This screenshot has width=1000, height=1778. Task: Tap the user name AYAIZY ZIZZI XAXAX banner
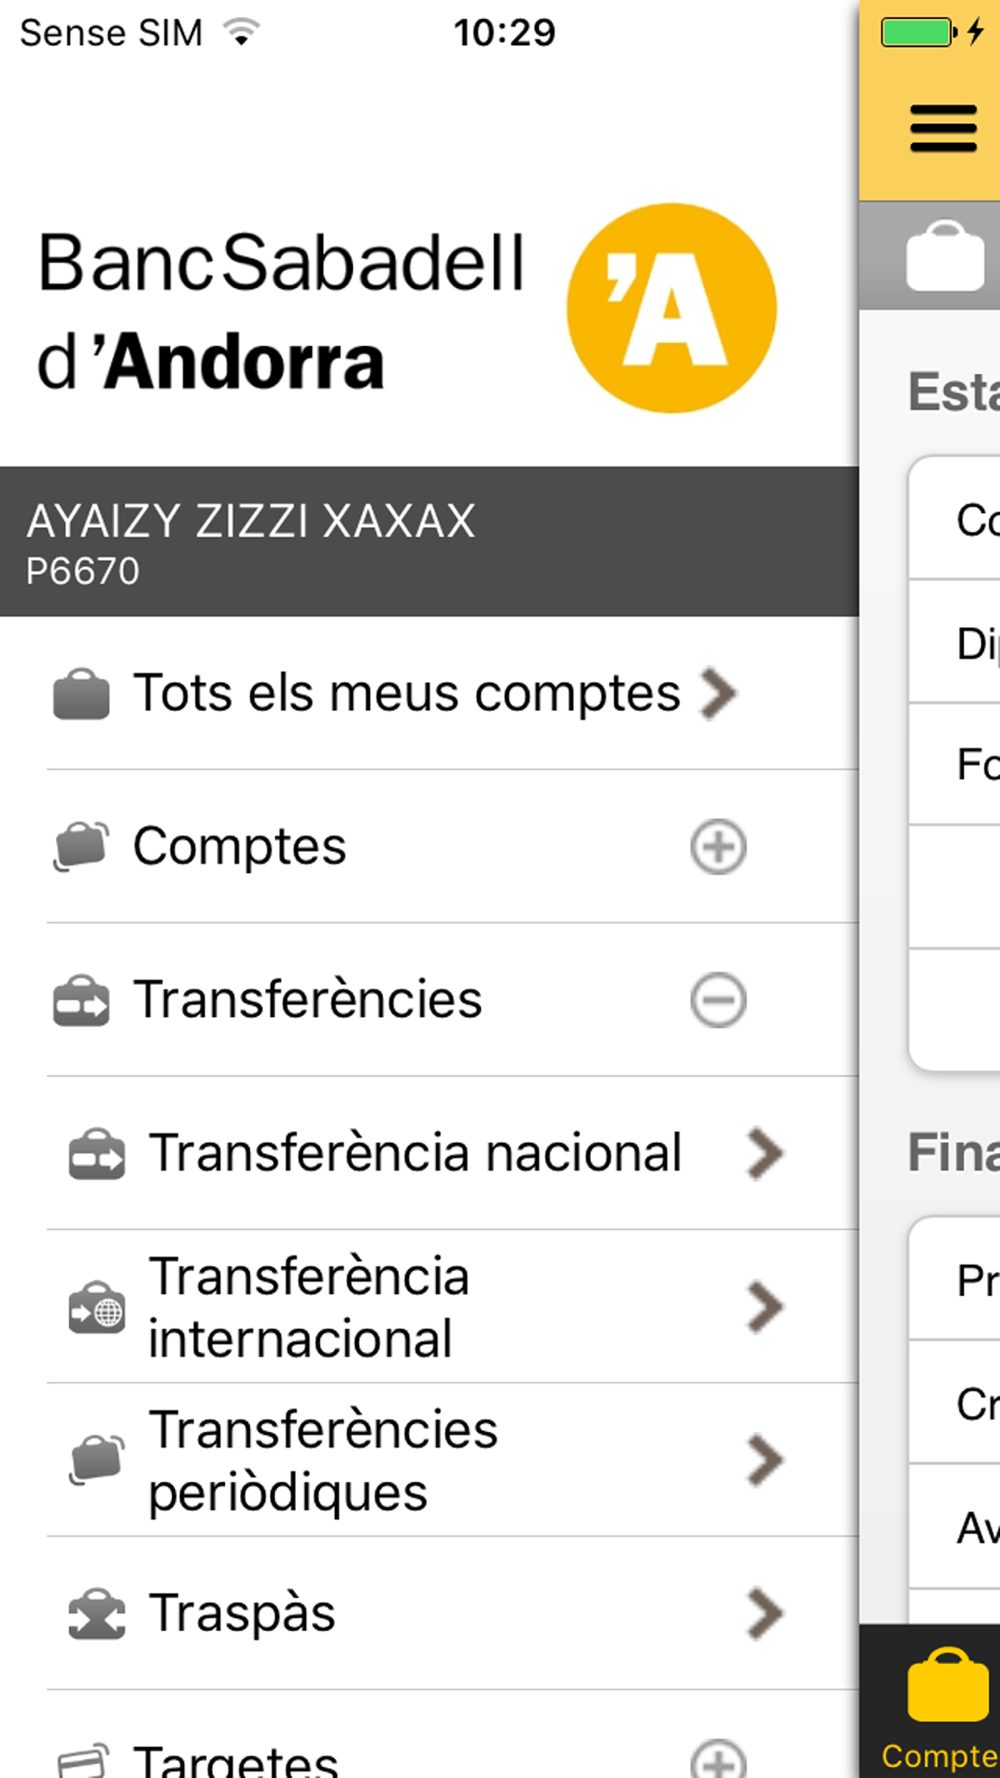tap(429, 541)
